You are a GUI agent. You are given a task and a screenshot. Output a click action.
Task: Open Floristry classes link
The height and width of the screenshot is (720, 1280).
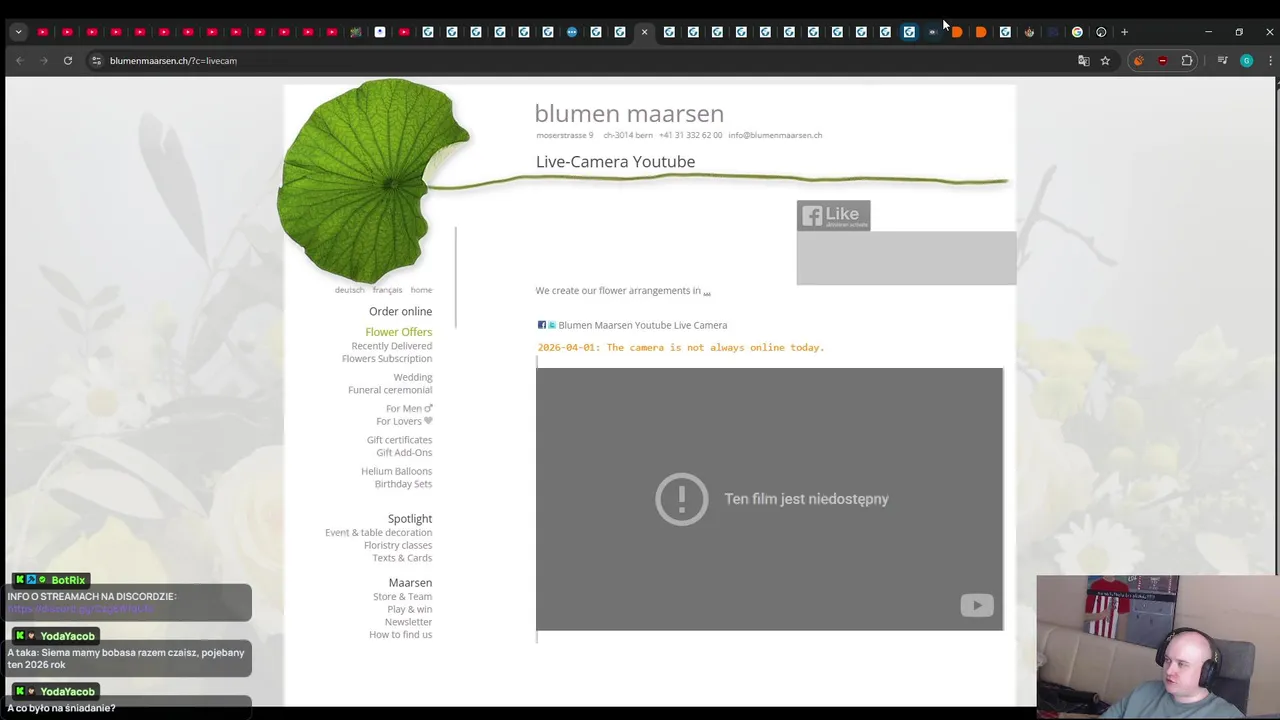(x=398, y=546)
